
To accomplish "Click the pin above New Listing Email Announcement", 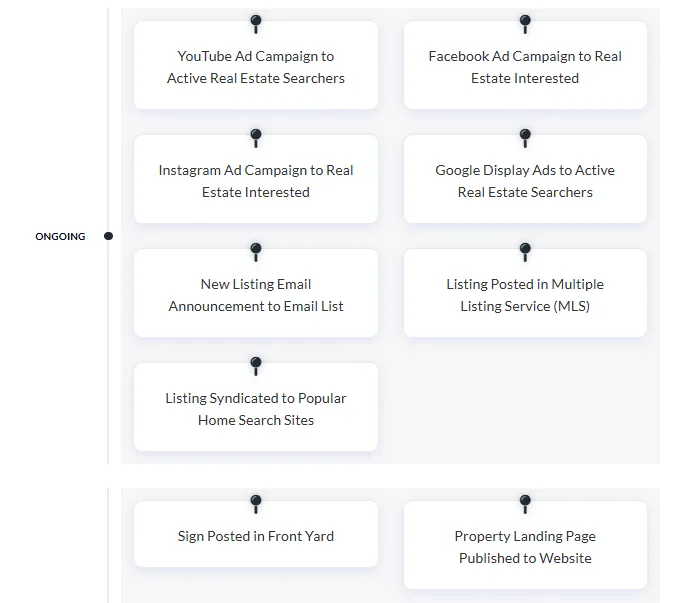I will (256, 252).
